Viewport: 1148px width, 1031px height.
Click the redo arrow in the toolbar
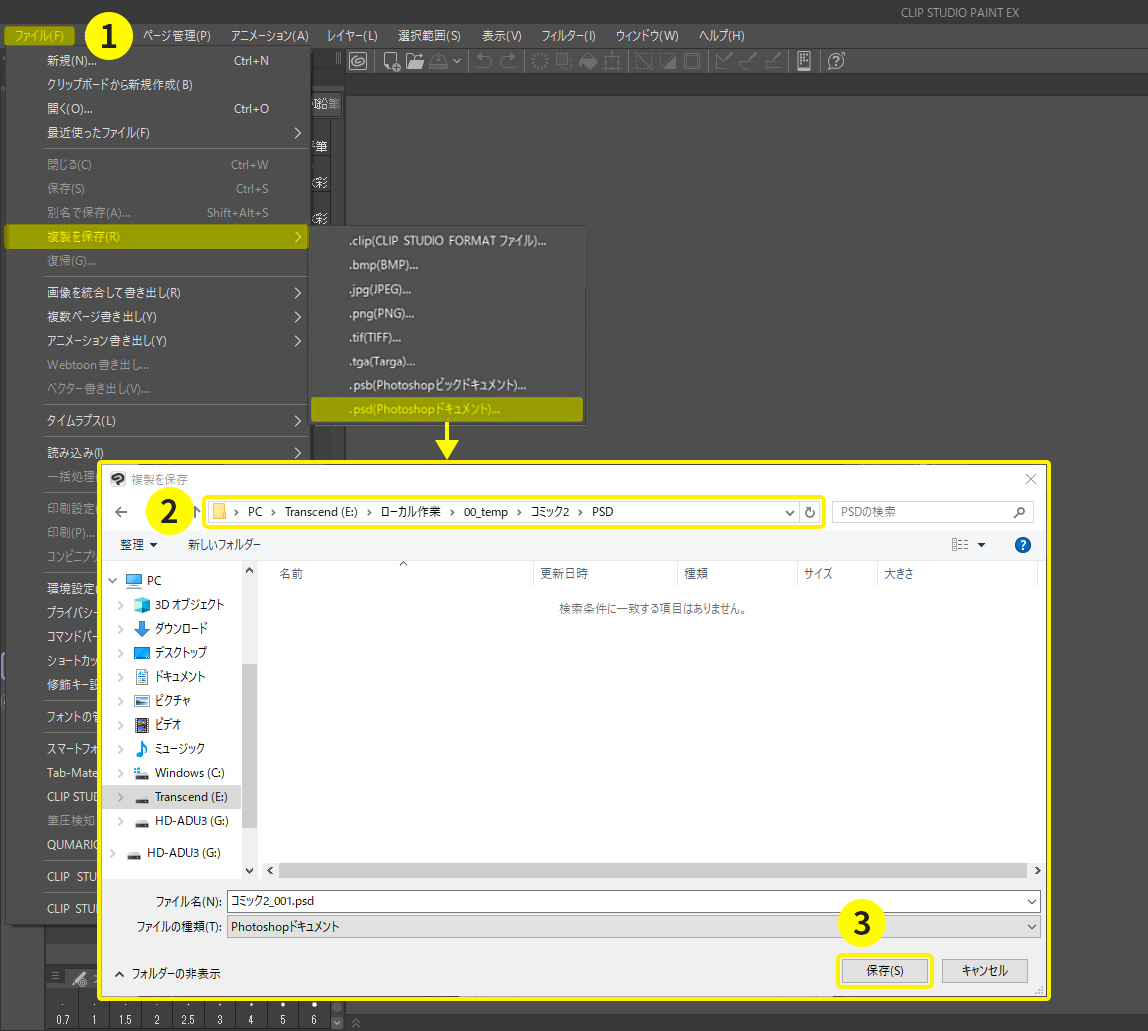click(x=508, y=62)
